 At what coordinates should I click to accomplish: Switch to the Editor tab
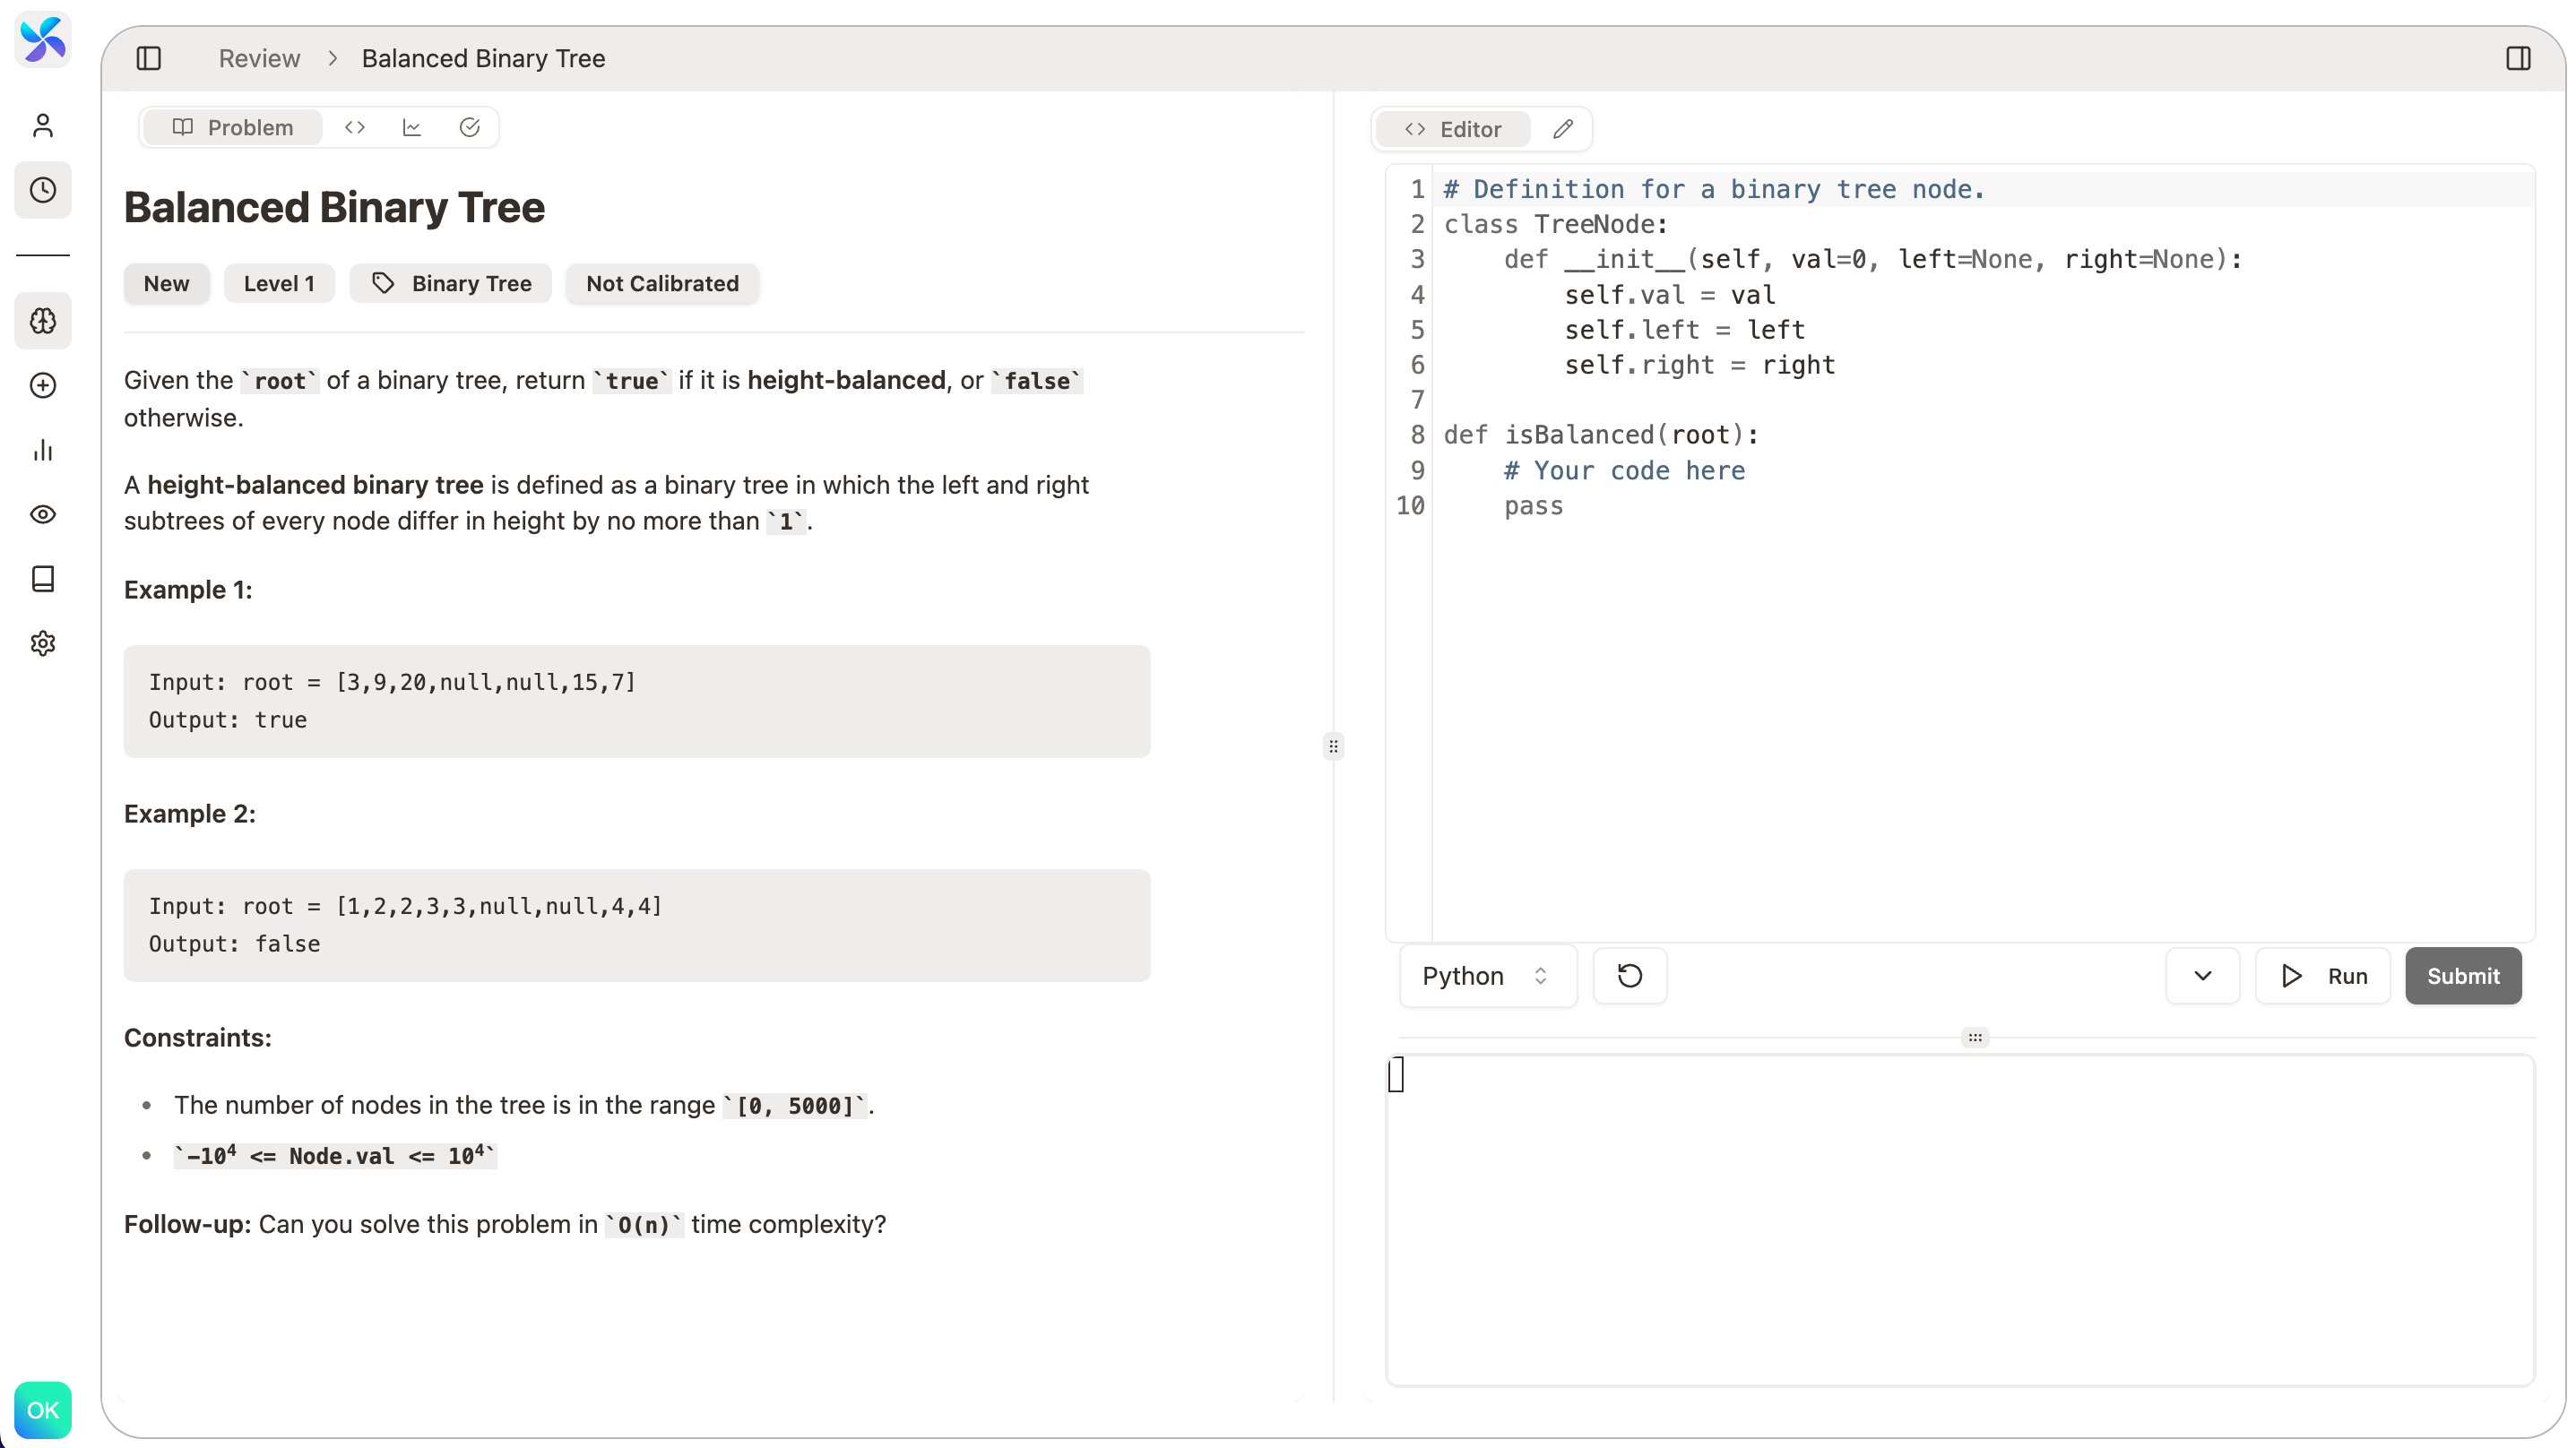point(1453,129)
